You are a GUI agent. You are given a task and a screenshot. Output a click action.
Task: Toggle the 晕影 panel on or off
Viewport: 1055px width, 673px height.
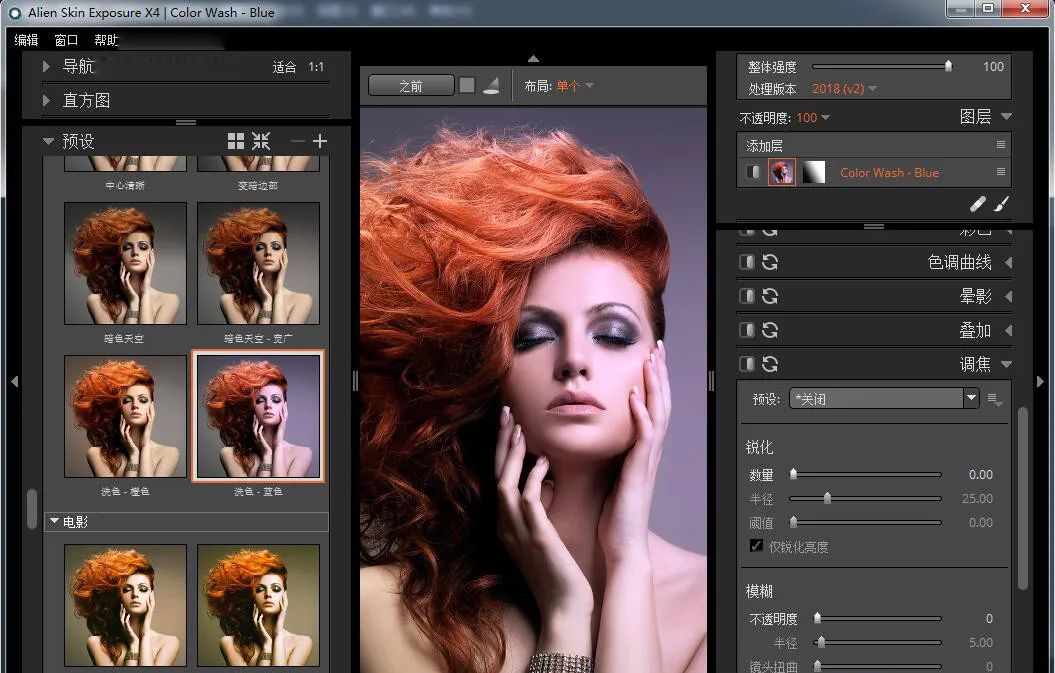click(746, 296)
